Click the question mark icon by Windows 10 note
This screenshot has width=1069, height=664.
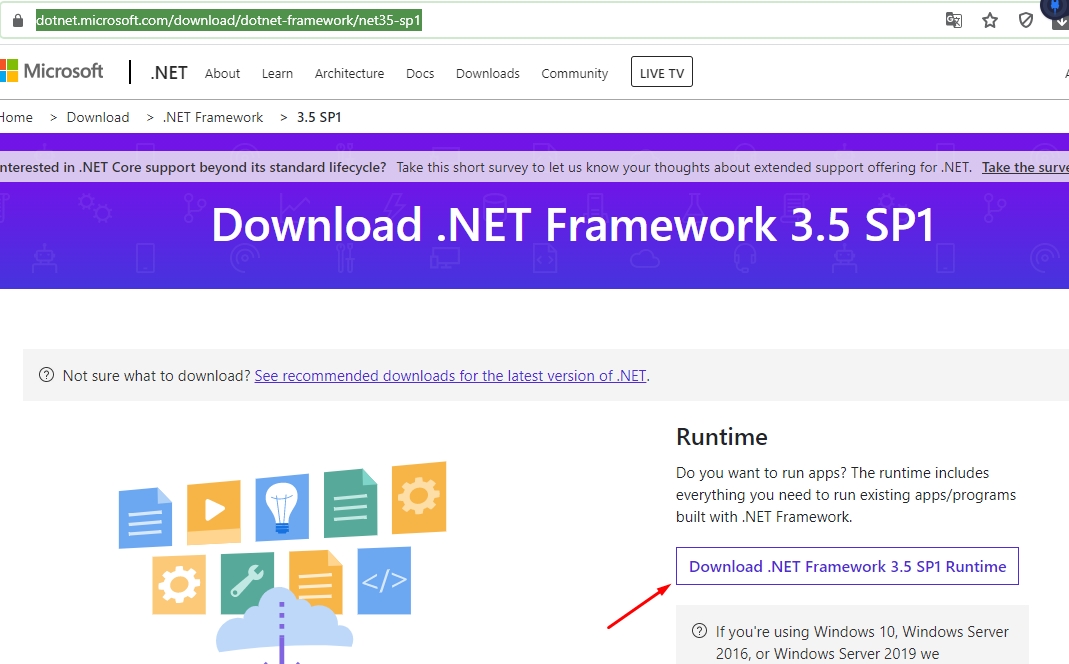tap(700, 631)
